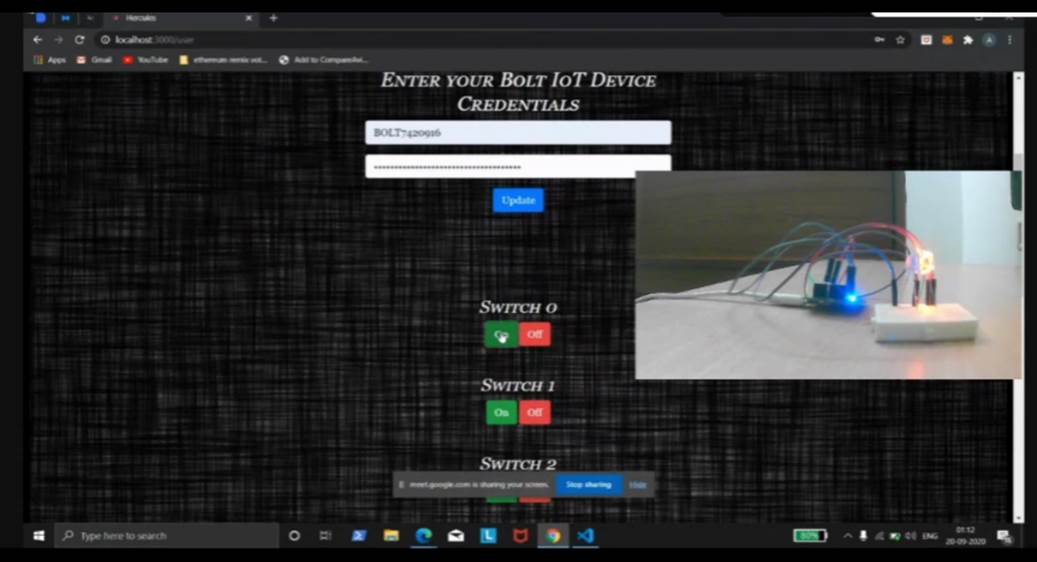Close the Hercules tab
The width and height of the screenshot is (1037, 562).
[249, 18]
